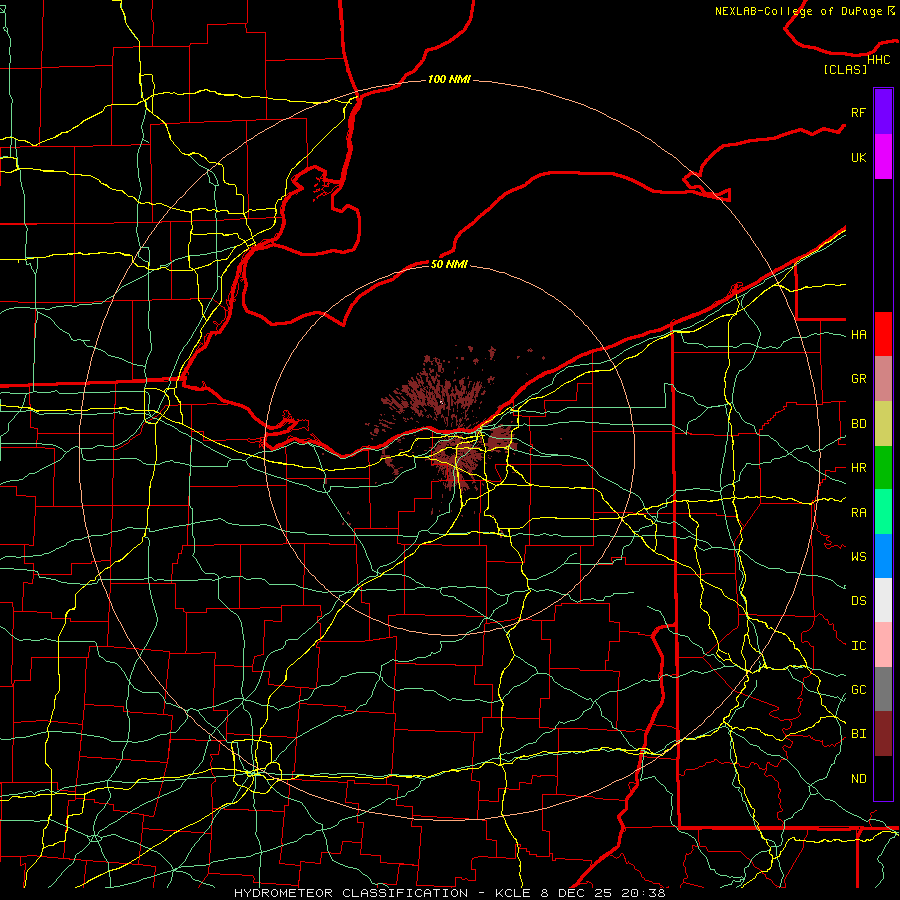Click the radar site center dot
This screenshot has height=900, width=900.
[441, 402]
